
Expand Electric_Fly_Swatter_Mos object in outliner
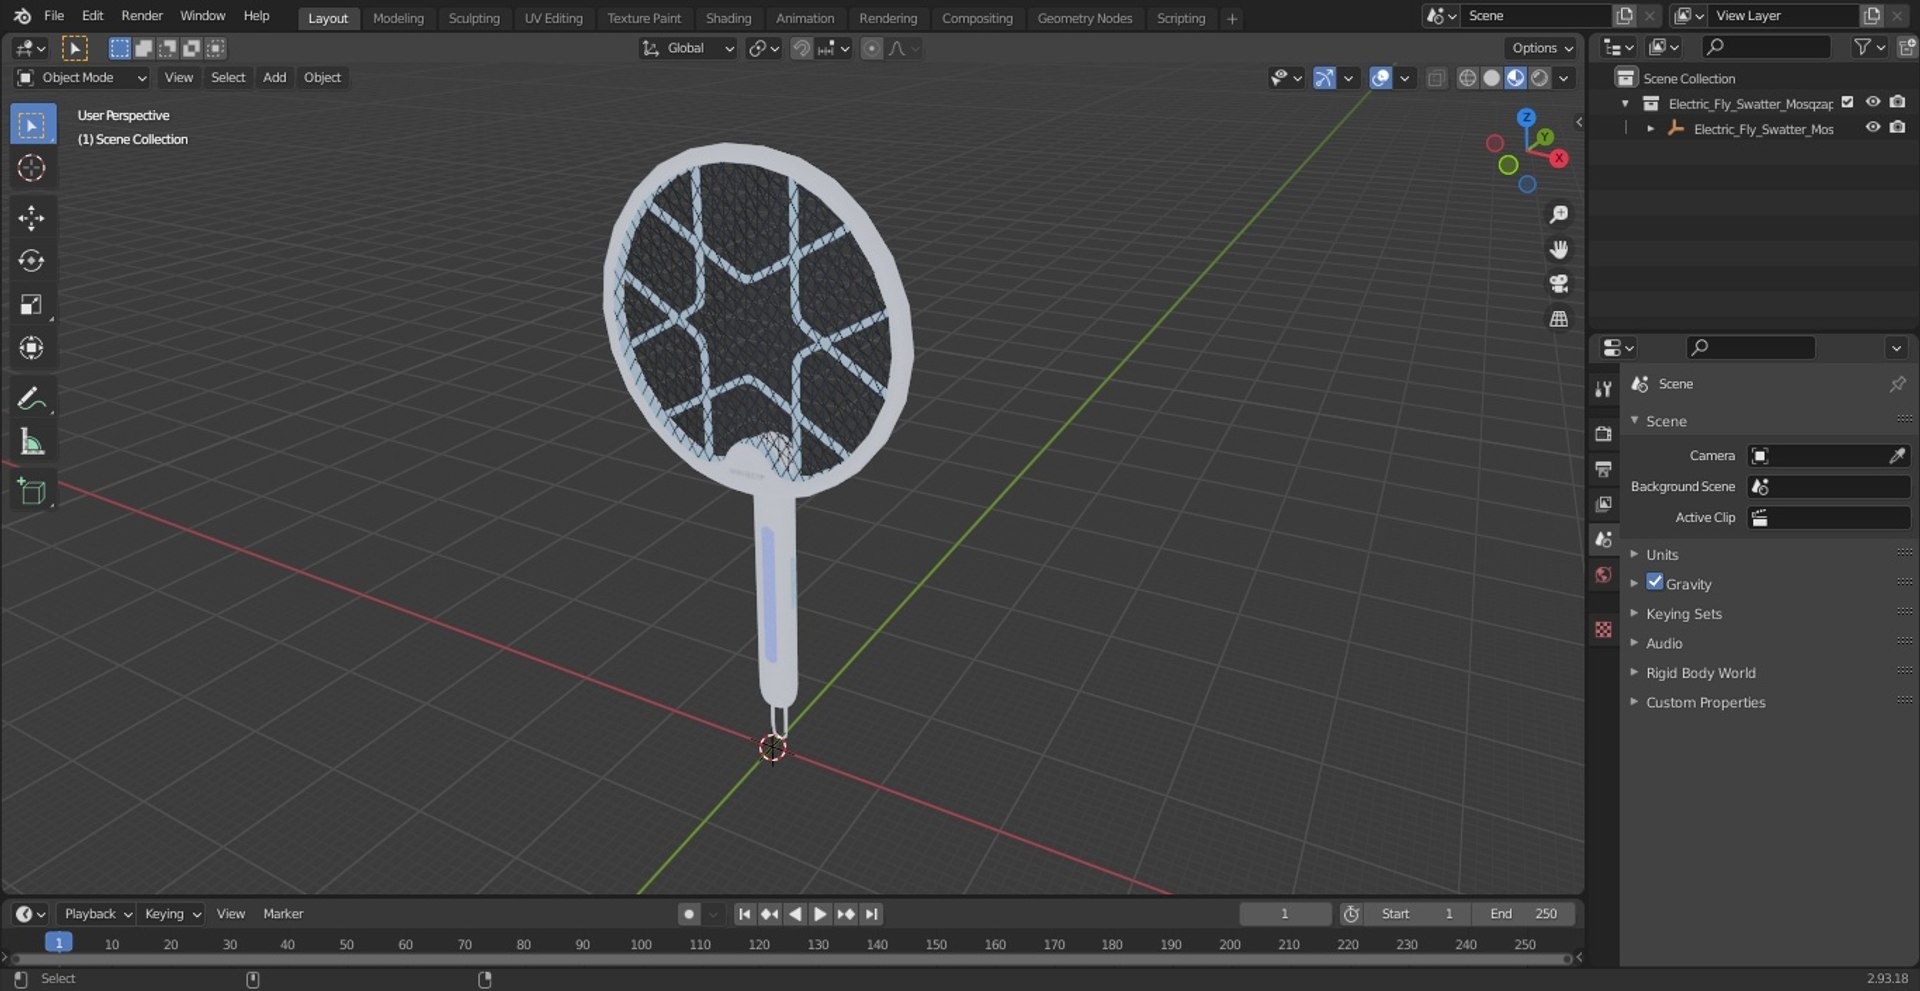[x=1650, y=129]
